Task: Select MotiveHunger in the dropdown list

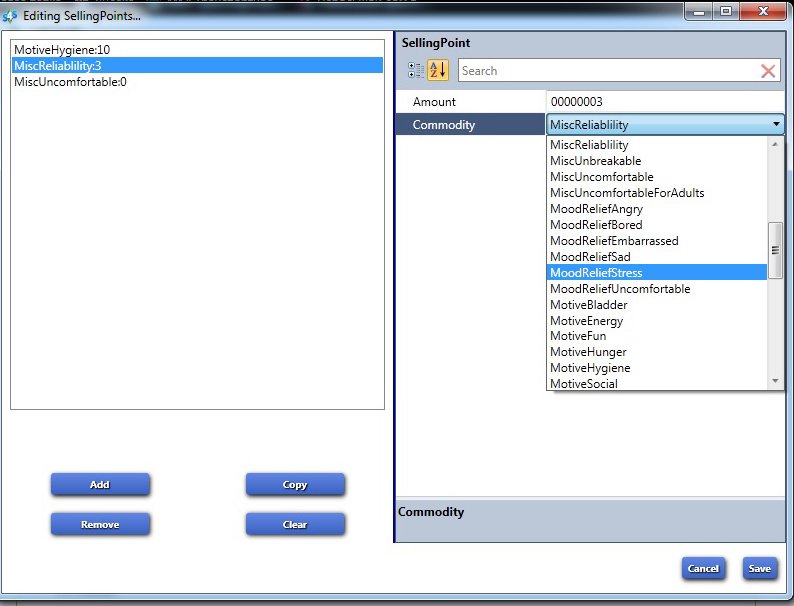Action: 588,352
